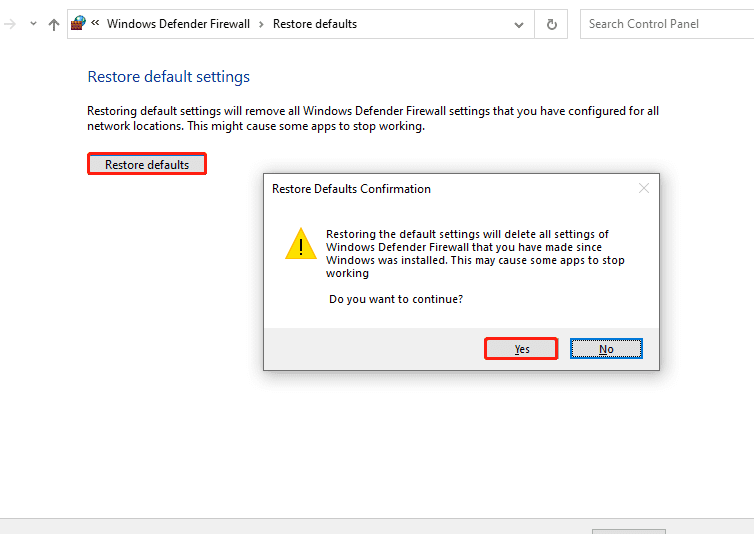This screenshot has width=754, height=534.
Task: Go up one level with Up arrow
Action: [54, 24]
